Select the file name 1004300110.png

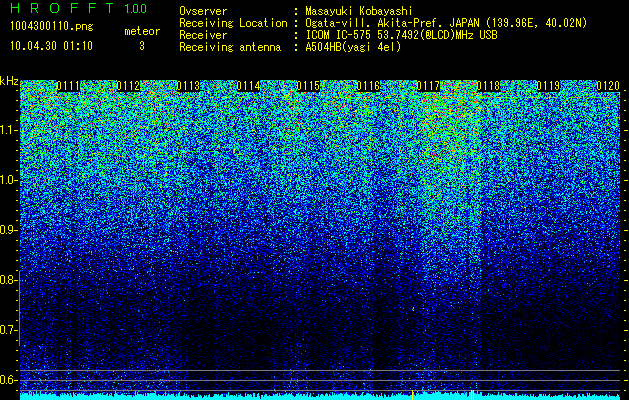52,27
